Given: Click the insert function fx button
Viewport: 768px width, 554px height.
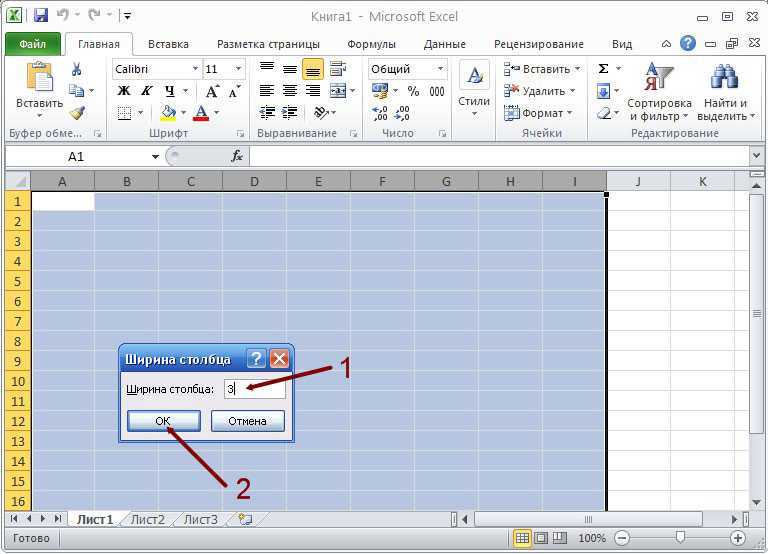Looking at the screenshot, I should pos(237,156).
